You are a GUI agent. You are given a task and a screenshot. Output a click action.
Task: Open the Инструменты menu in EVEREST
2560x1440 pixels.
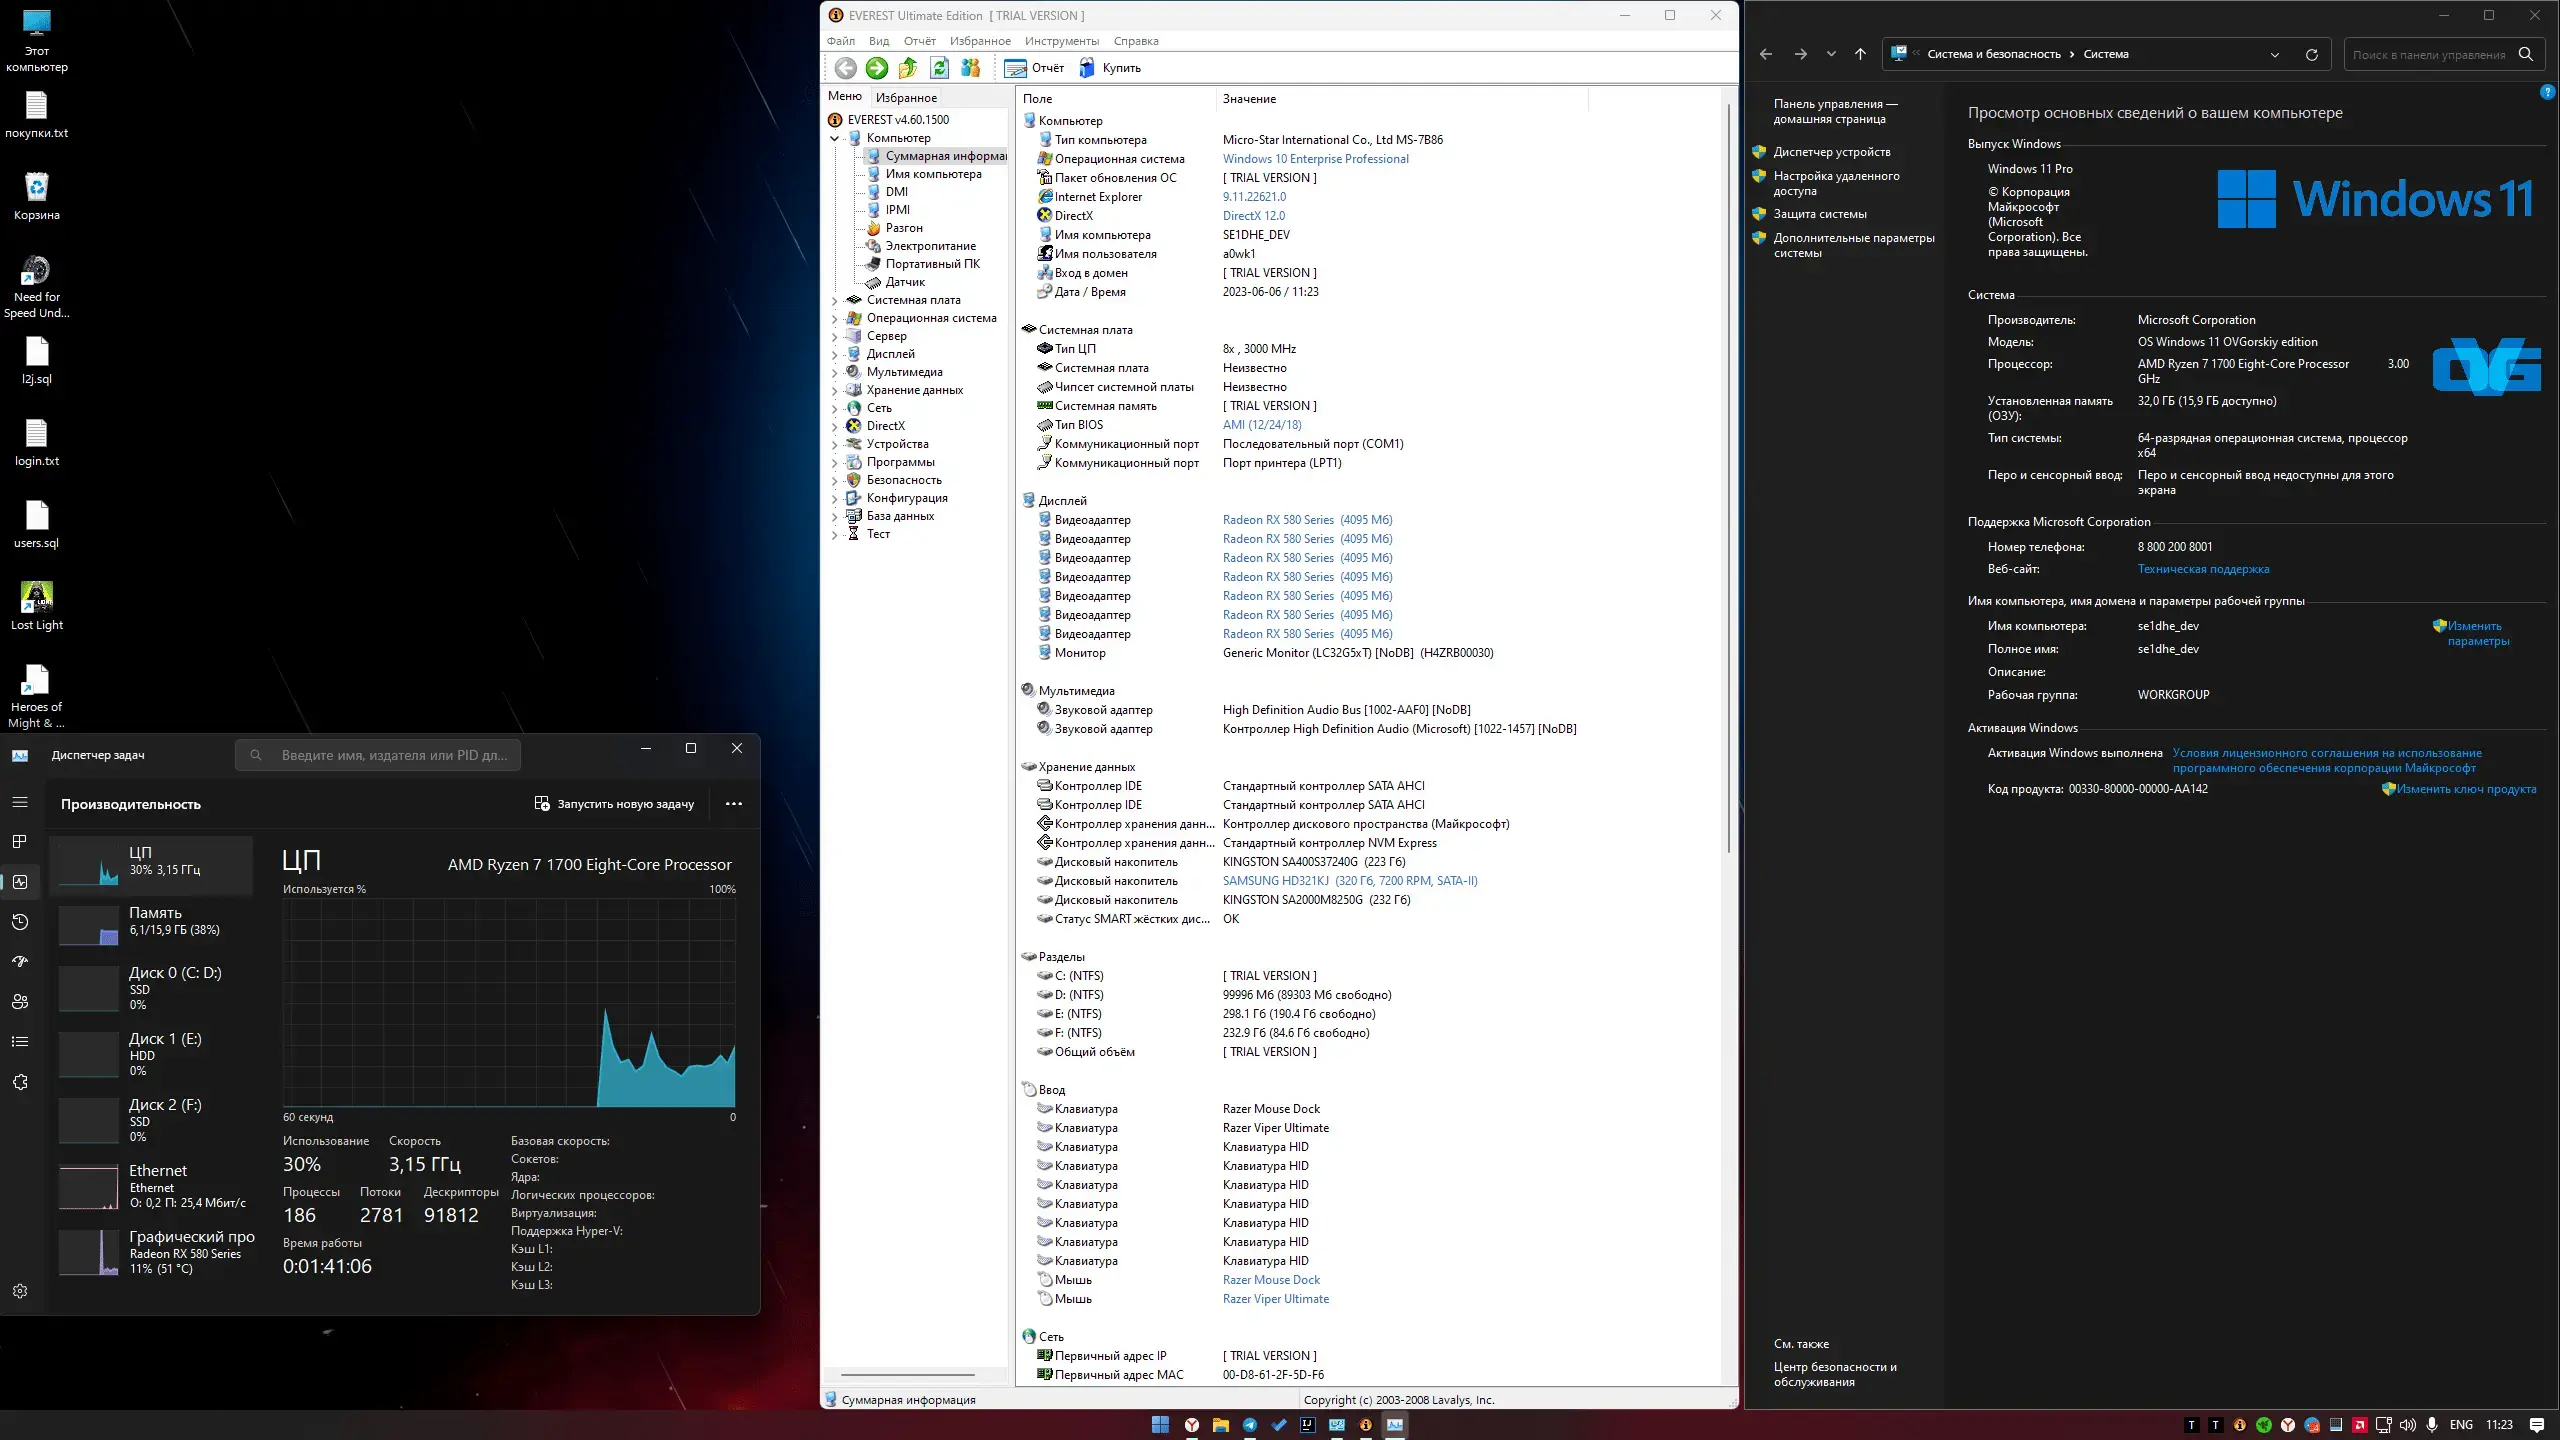[x=1062, y=41]
